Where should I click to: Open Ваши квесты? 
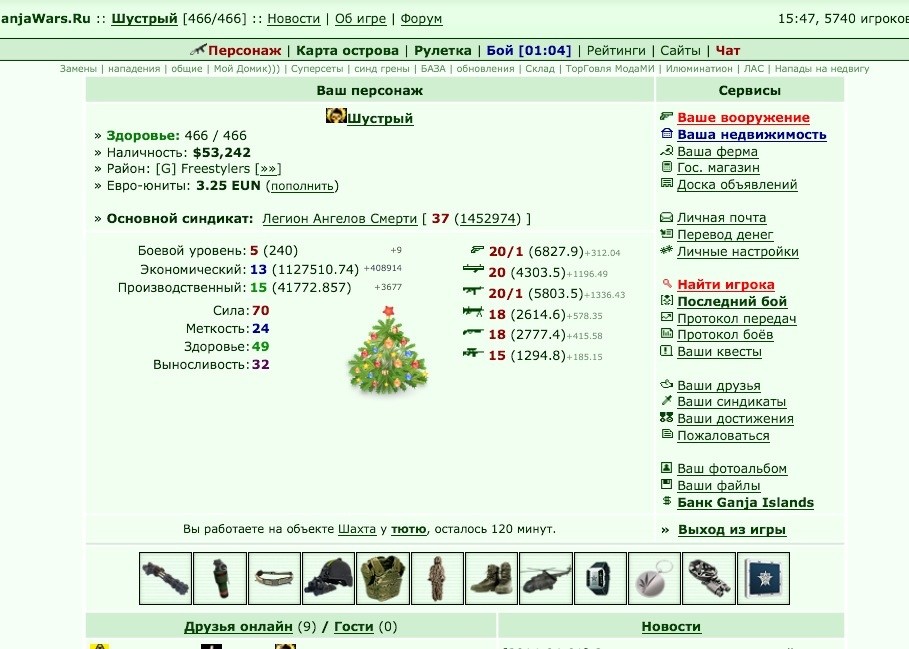coord(719,352)
